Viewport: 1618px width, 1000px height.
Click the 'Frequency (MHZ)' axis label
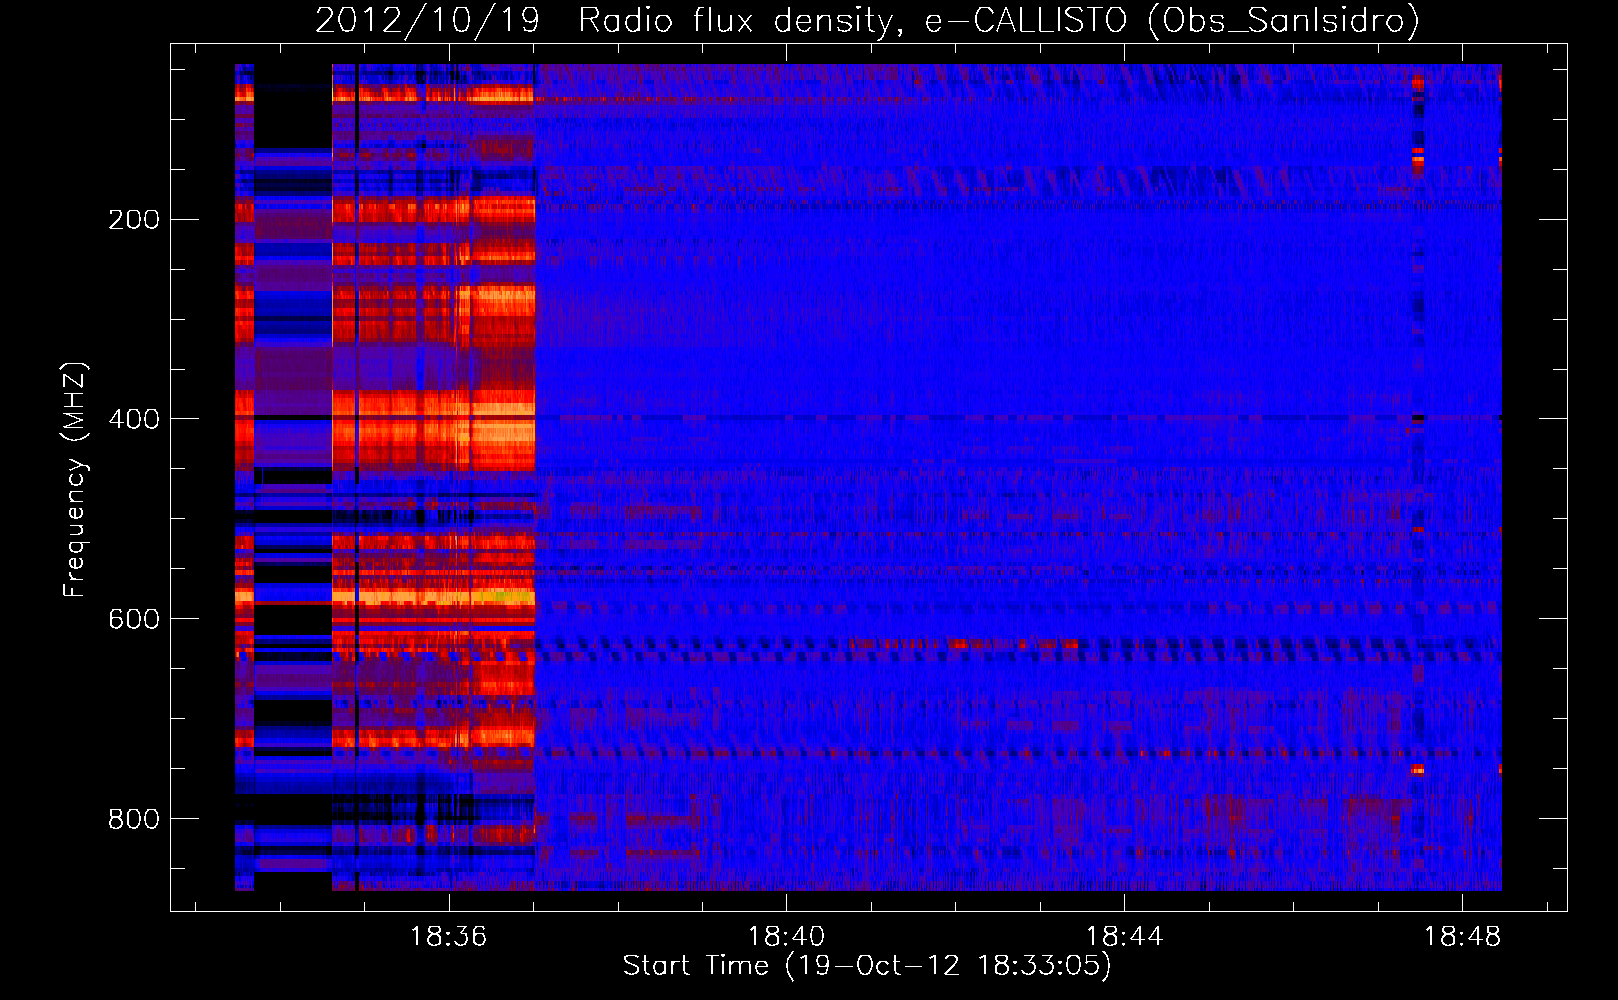75,480
